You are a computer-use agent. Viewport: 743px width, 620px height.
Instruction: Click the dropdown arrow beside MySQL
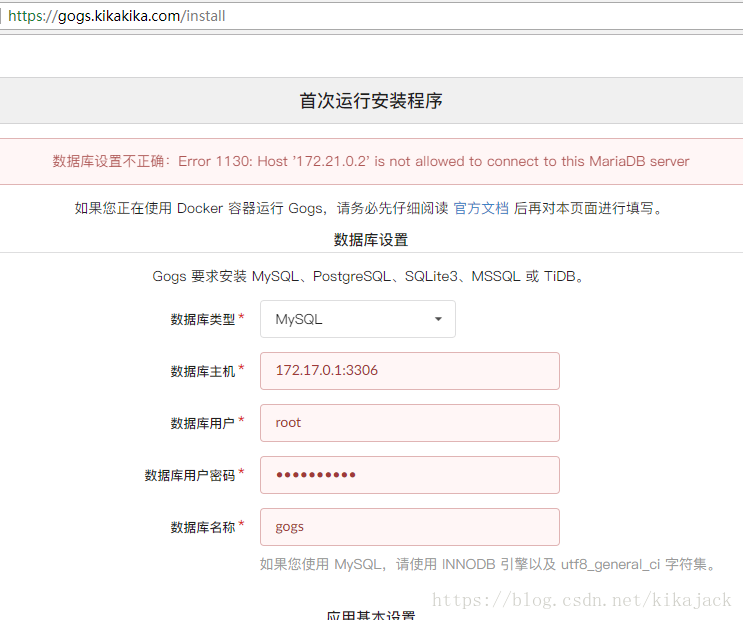coord(438,319)
